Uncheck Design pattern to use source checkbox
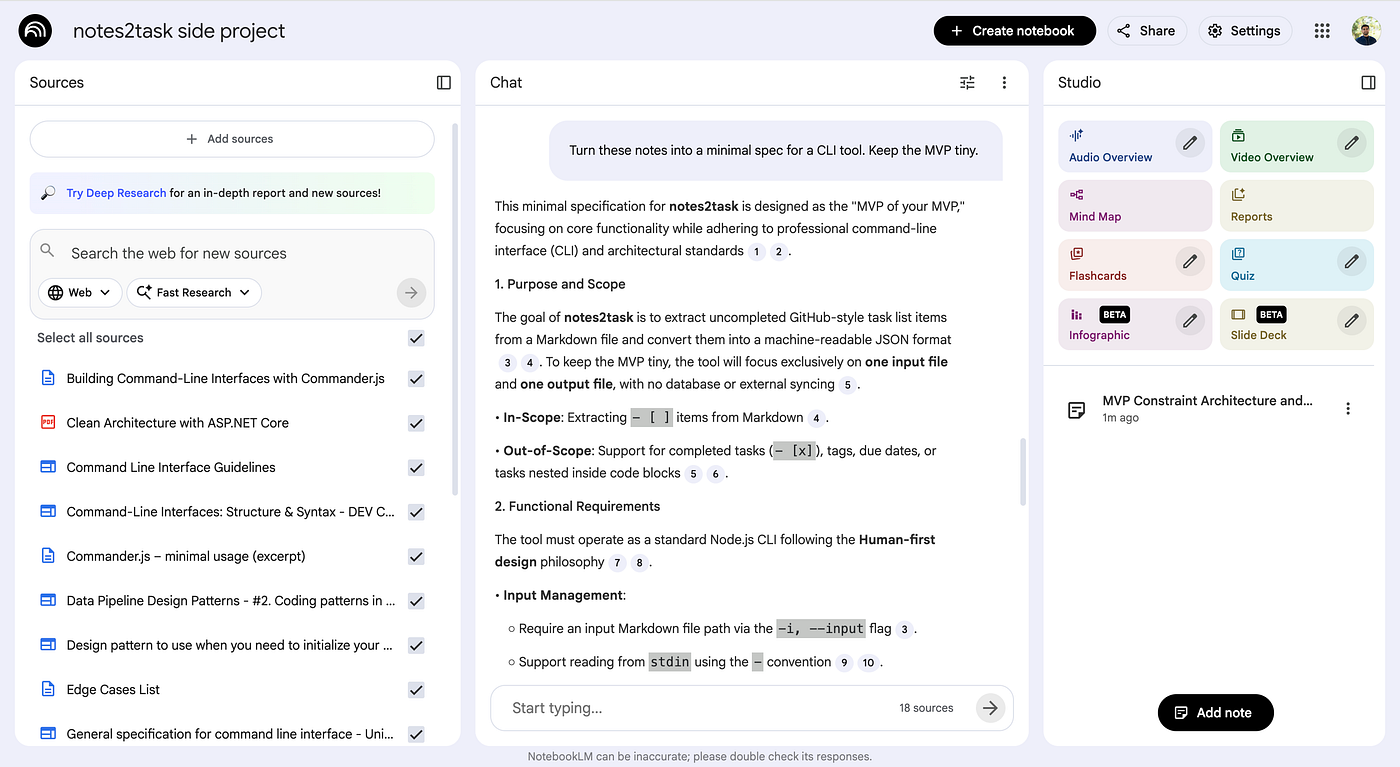 point(416,645)
